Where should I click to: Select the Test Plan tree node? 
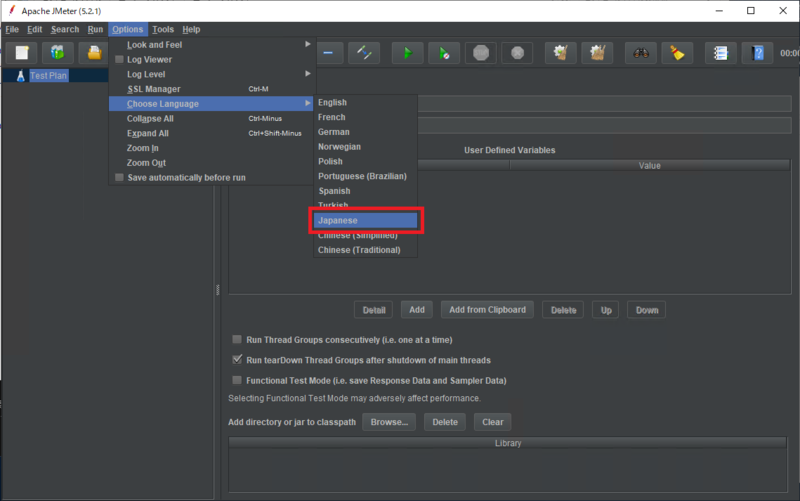[48, 76]
